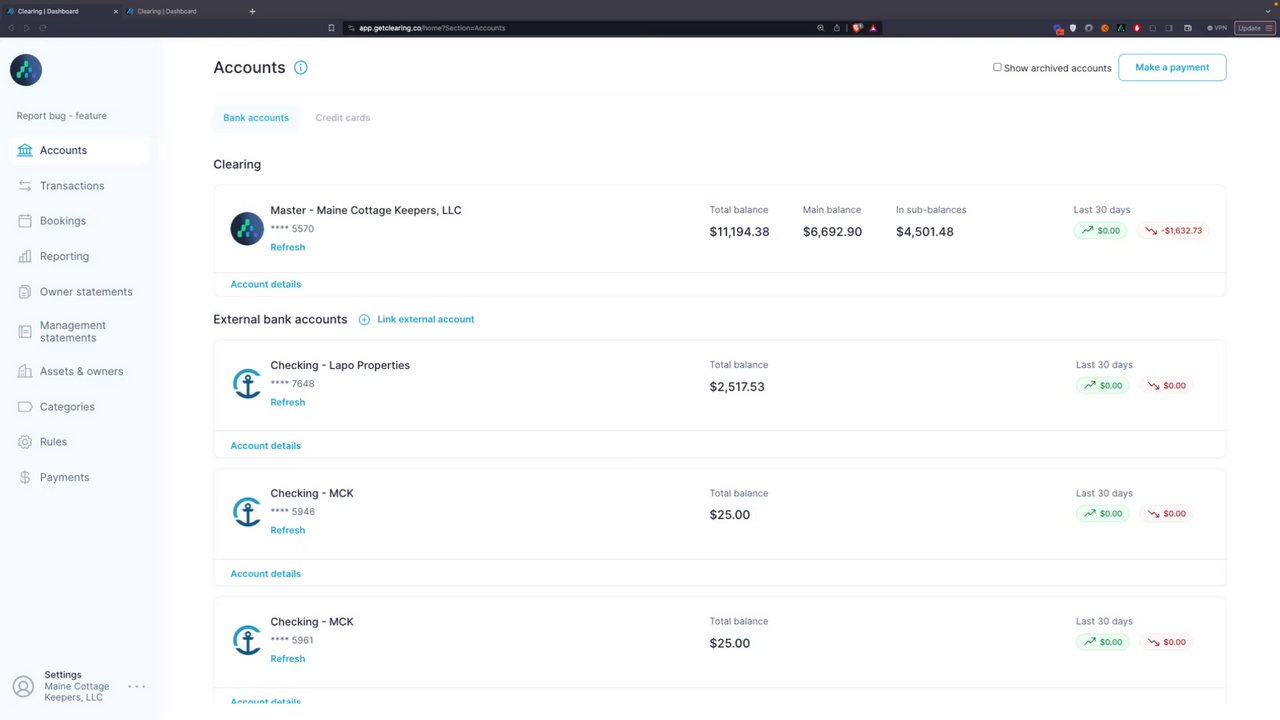Click the browser Update button
Viewport: 1280px width, 720px height.
pyautogui.click(x=1255, y=28)
